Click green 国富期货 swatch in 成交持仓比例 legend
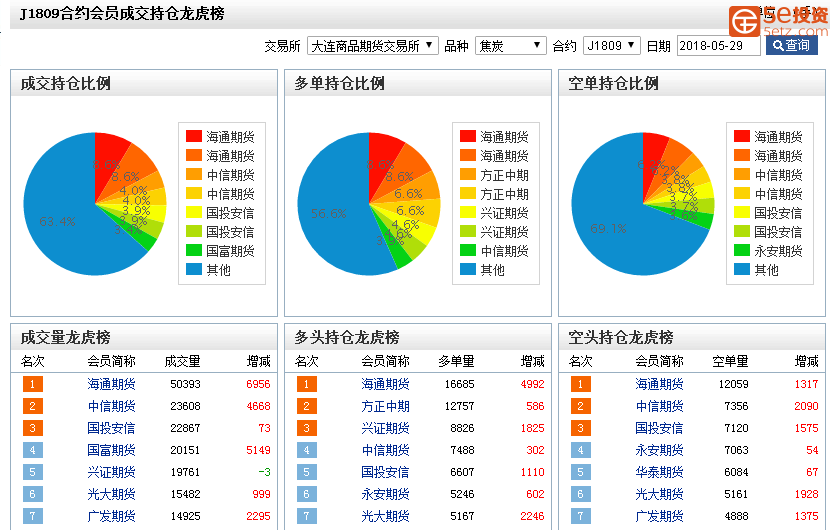Viewport: 836px width, 530px height. tap(194, 251)
